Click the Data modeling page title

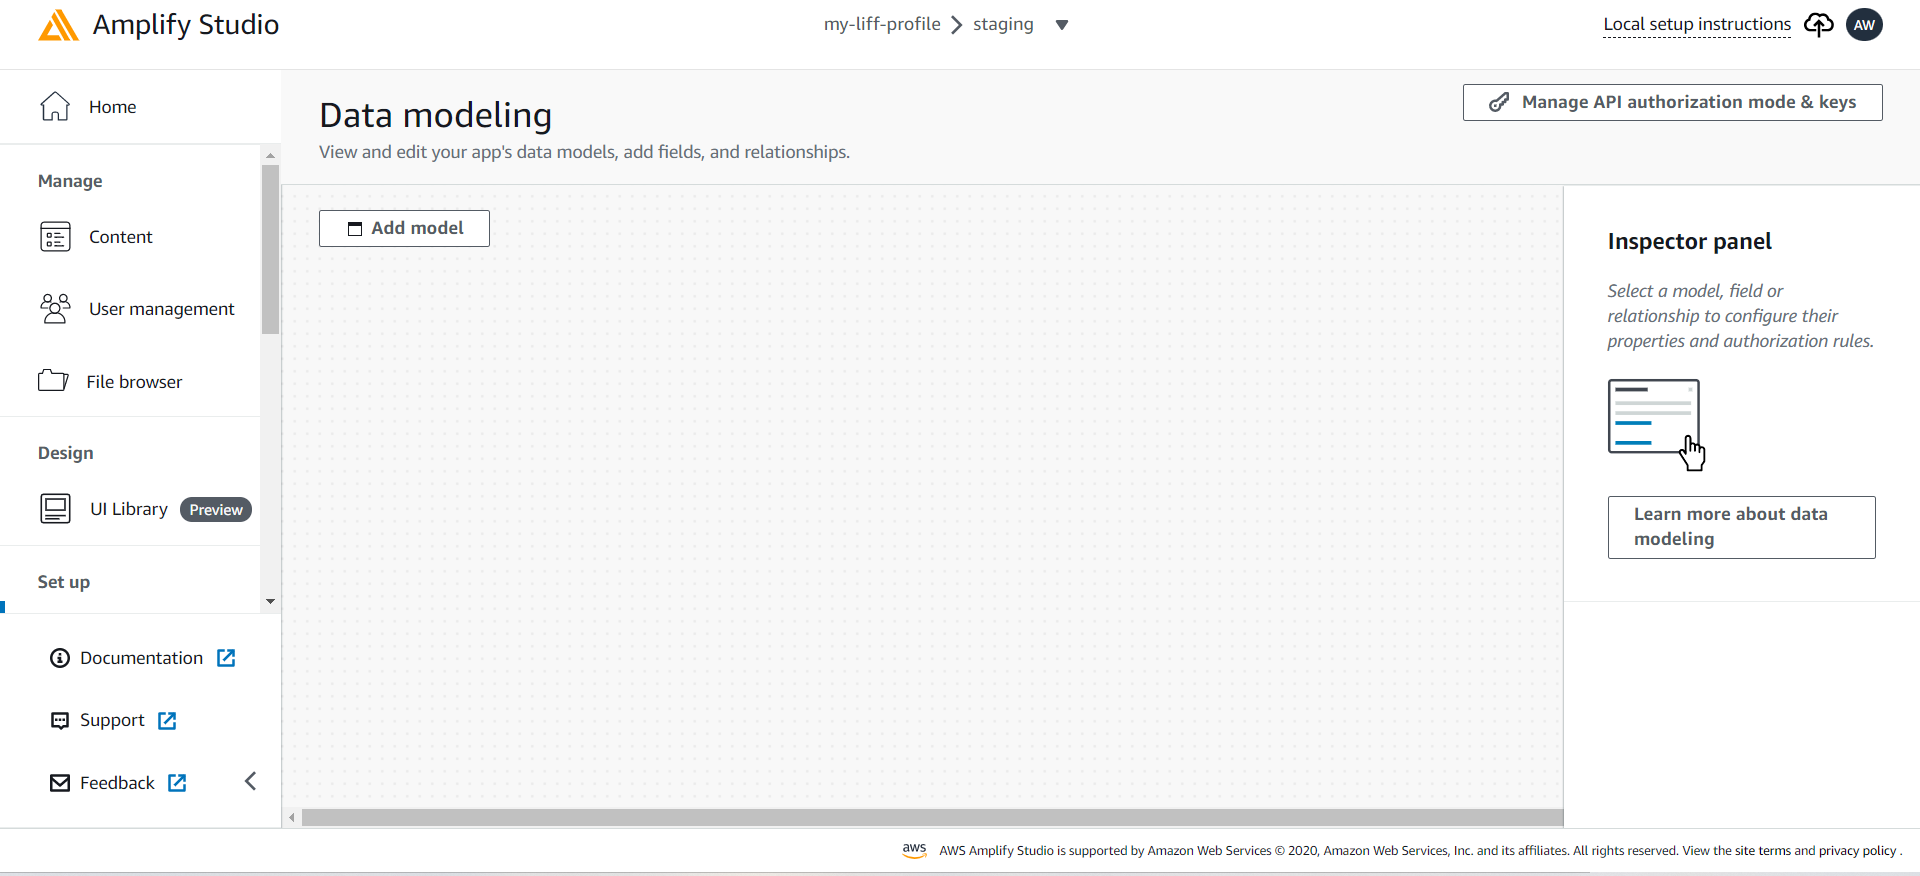click(x=436, y=116)
